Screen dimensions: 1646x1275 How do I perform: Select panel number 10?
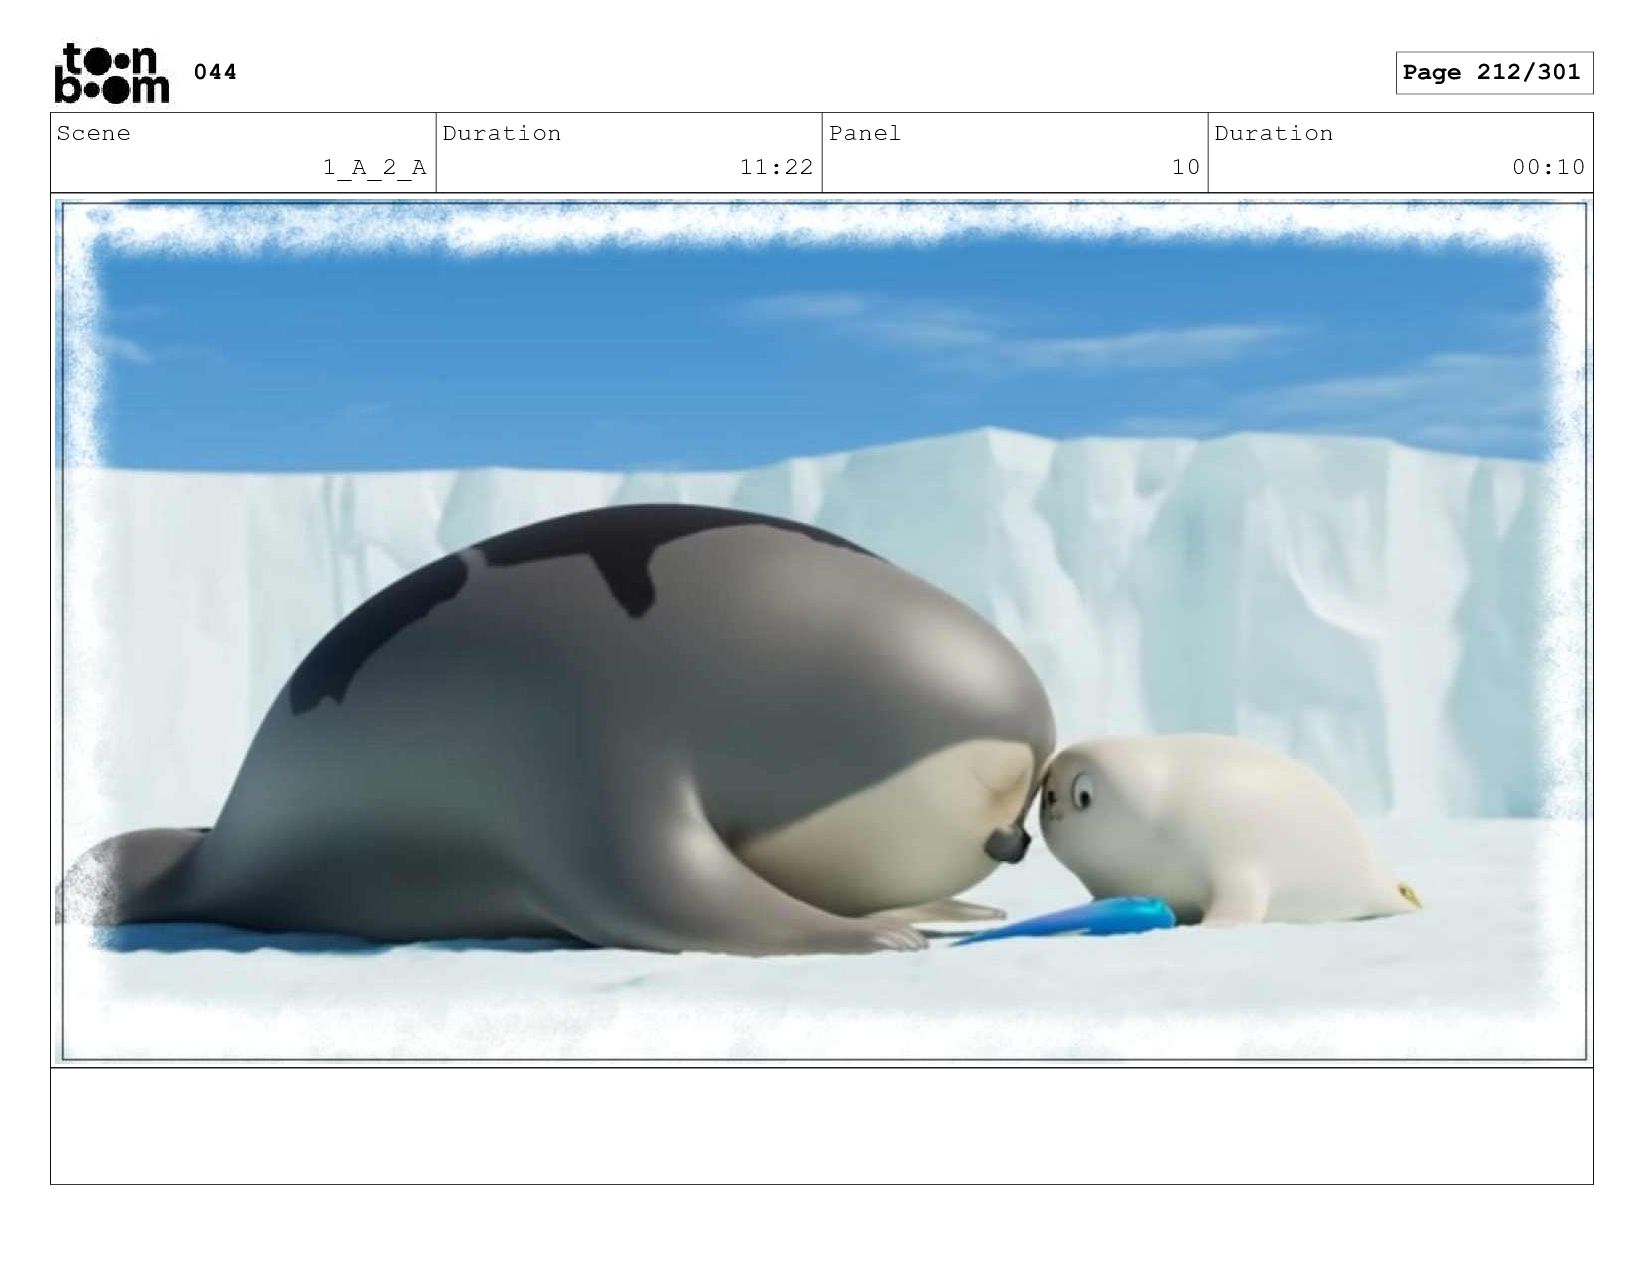click(1185, 168)
